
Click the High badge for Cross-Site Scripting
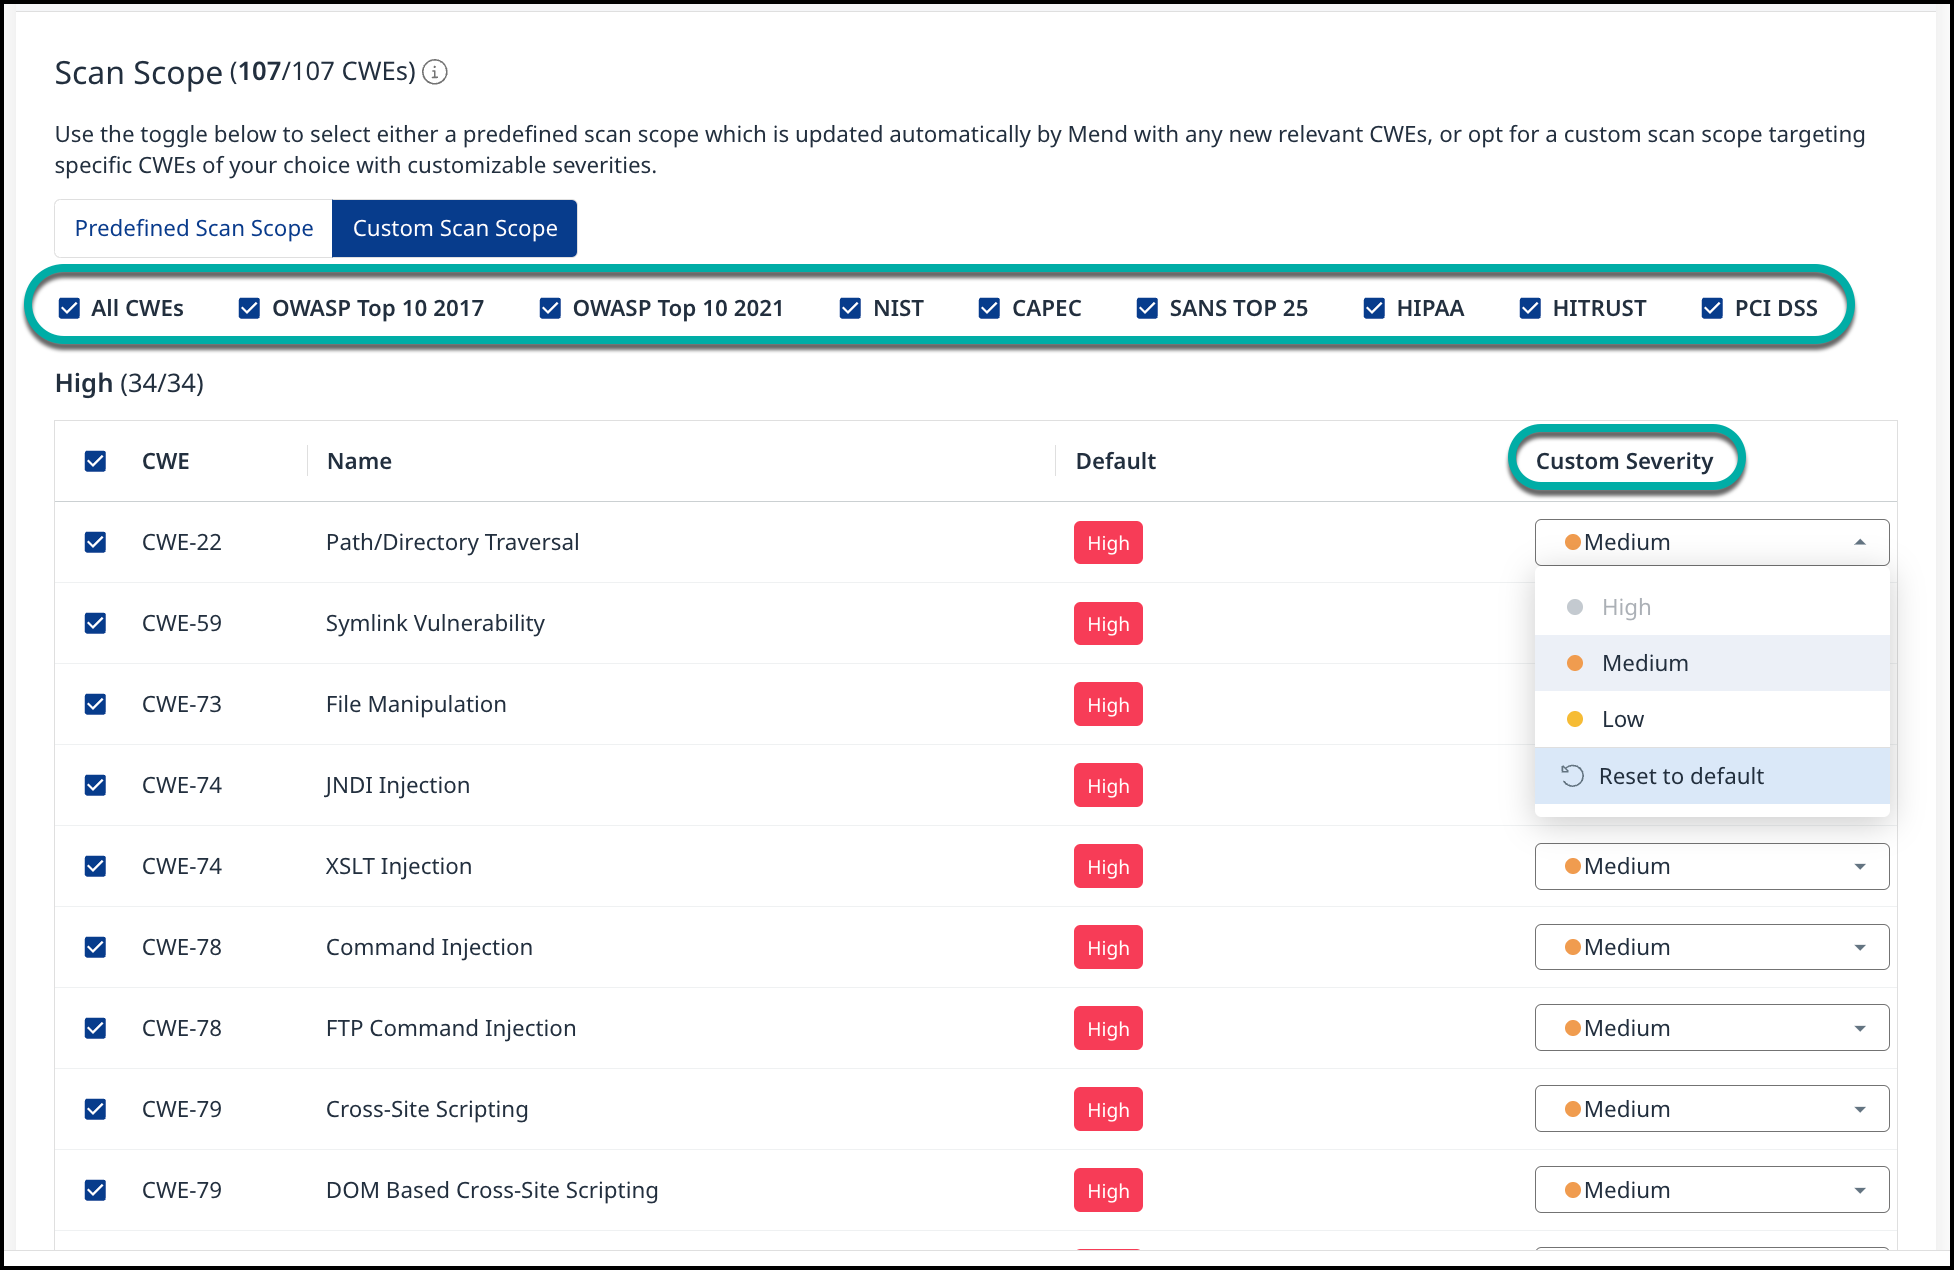(x=1108, y=1110)
